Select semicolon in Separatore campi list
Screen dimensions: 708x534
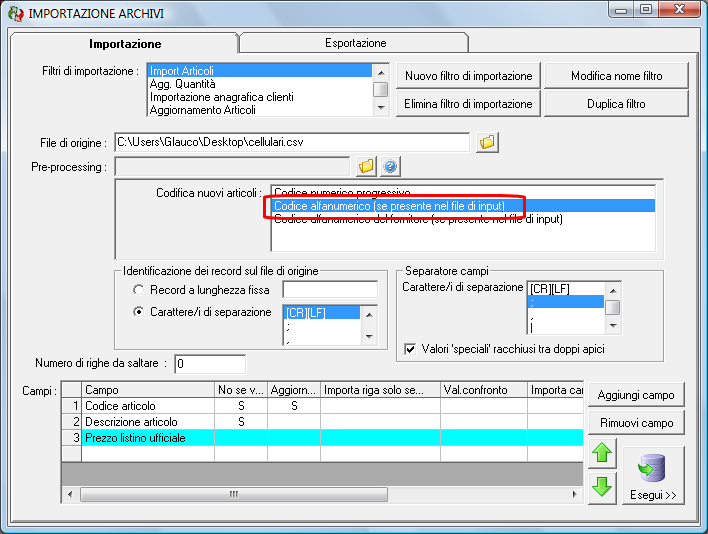coord(566,302)
